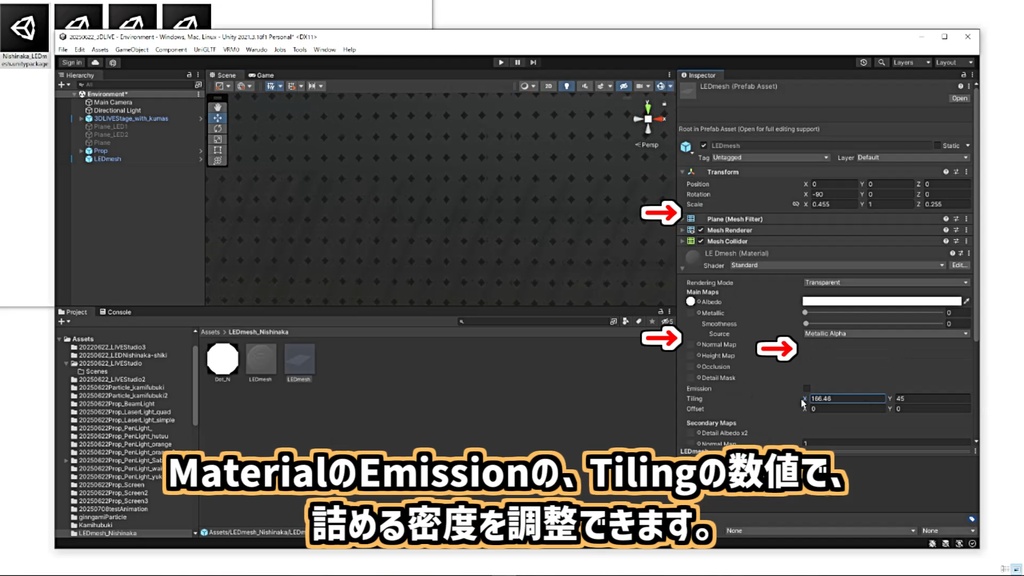
Task: Toggle the Mesh Renderer enabled checkbox
Action: [700, 229]
